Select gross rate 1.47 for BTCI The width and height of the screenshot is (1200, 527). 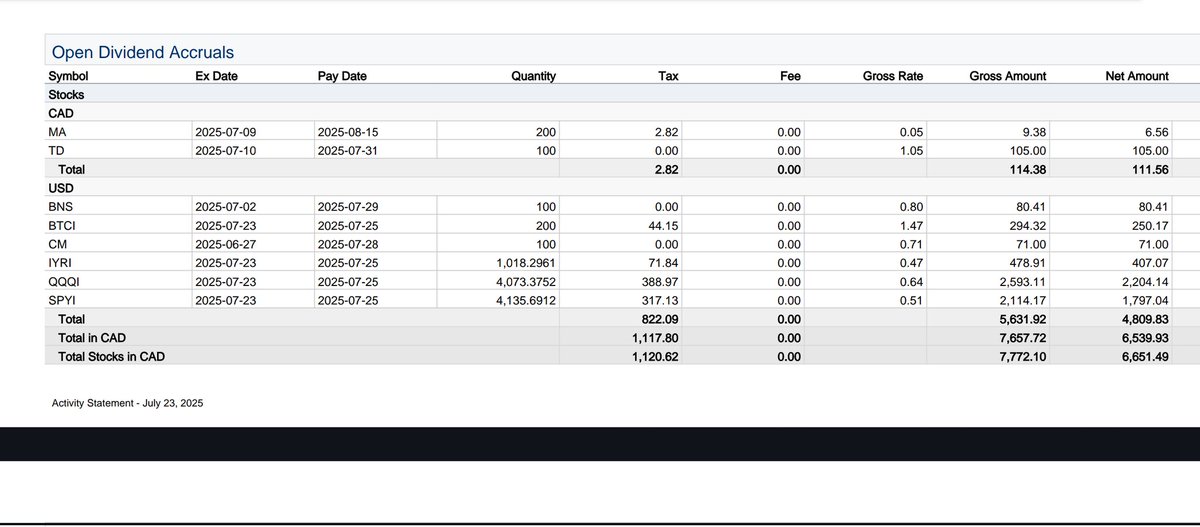pyautogui.click(x=912, y=226)
